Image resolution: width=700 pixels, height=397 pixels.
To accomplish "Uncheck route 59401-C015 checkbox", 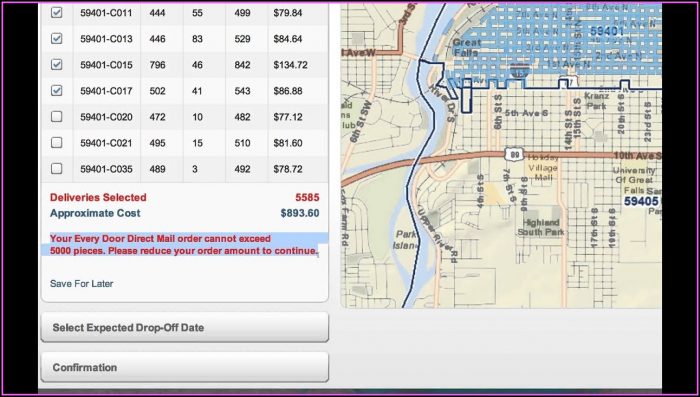I will 56,64.
